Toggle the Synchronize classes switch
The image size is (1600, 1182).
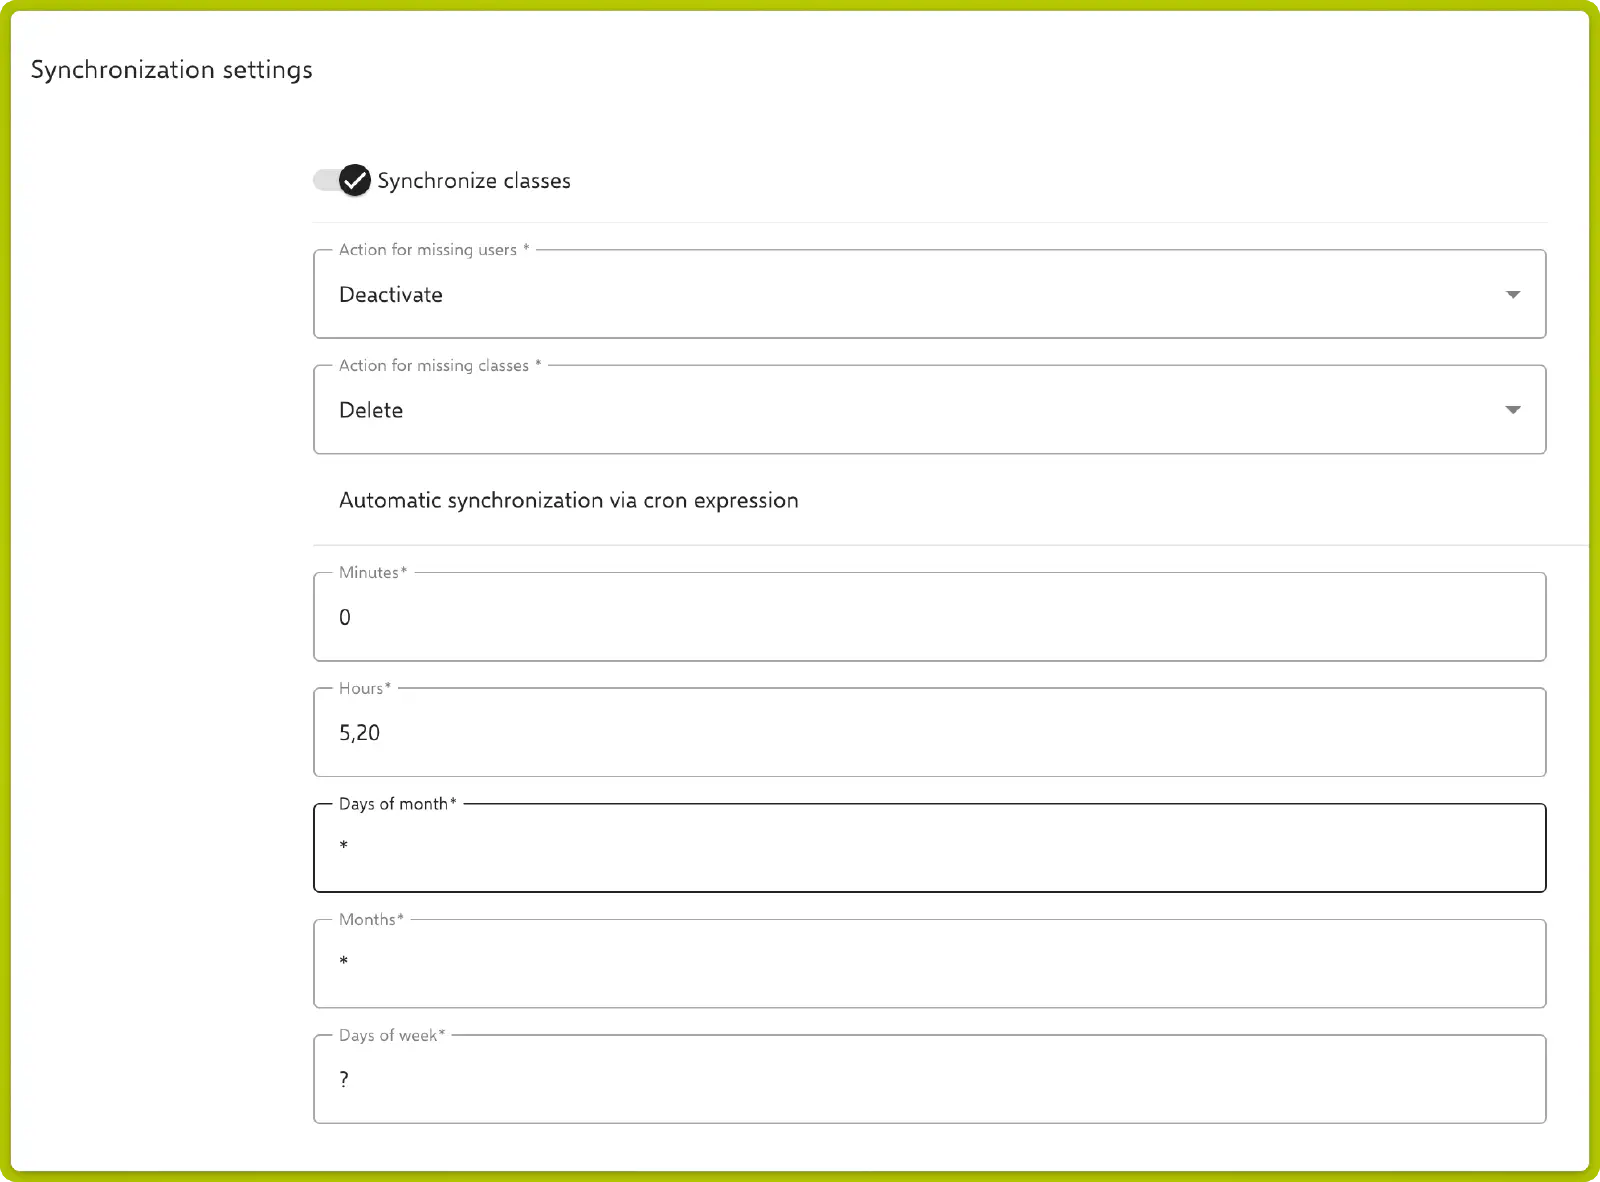point(342,180)
